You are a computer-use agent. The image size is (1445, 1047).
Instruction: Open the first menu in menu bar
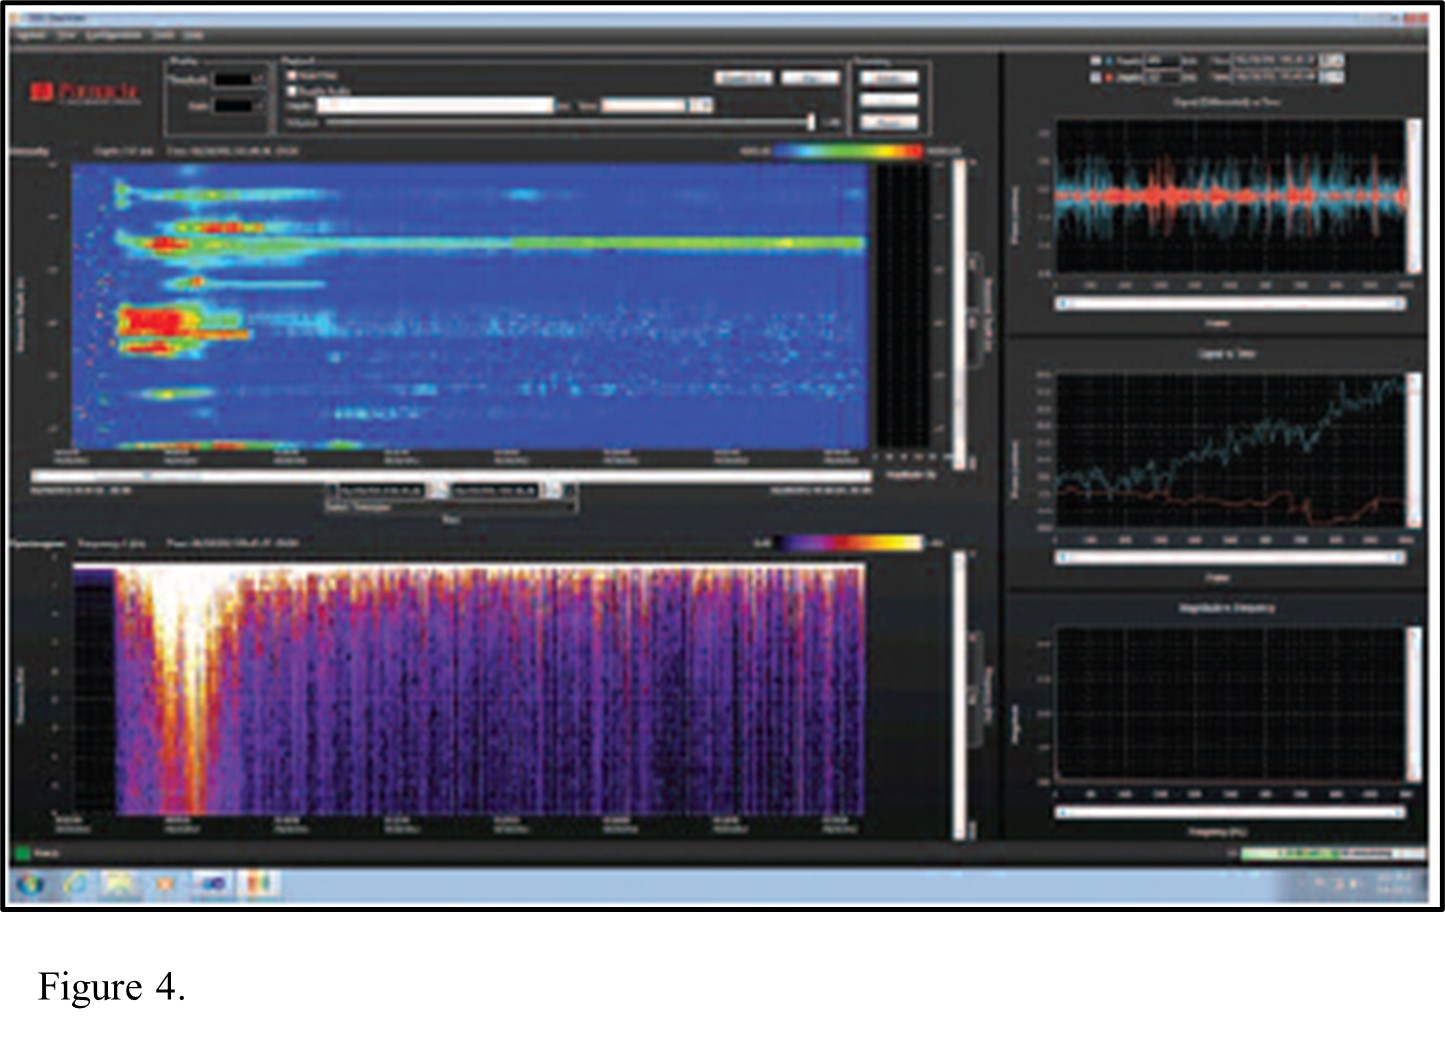point(30,35)
